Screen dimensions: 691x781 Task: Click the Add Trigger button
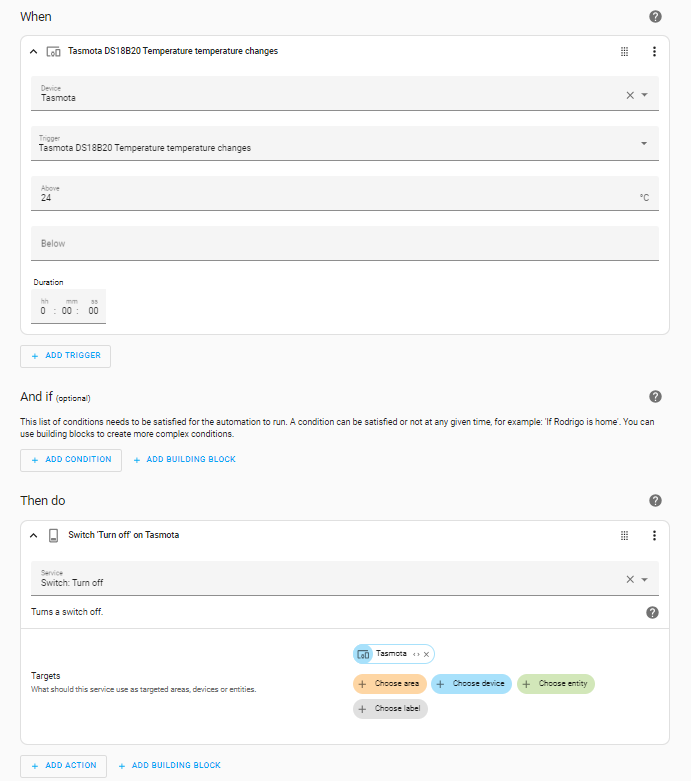66,356
